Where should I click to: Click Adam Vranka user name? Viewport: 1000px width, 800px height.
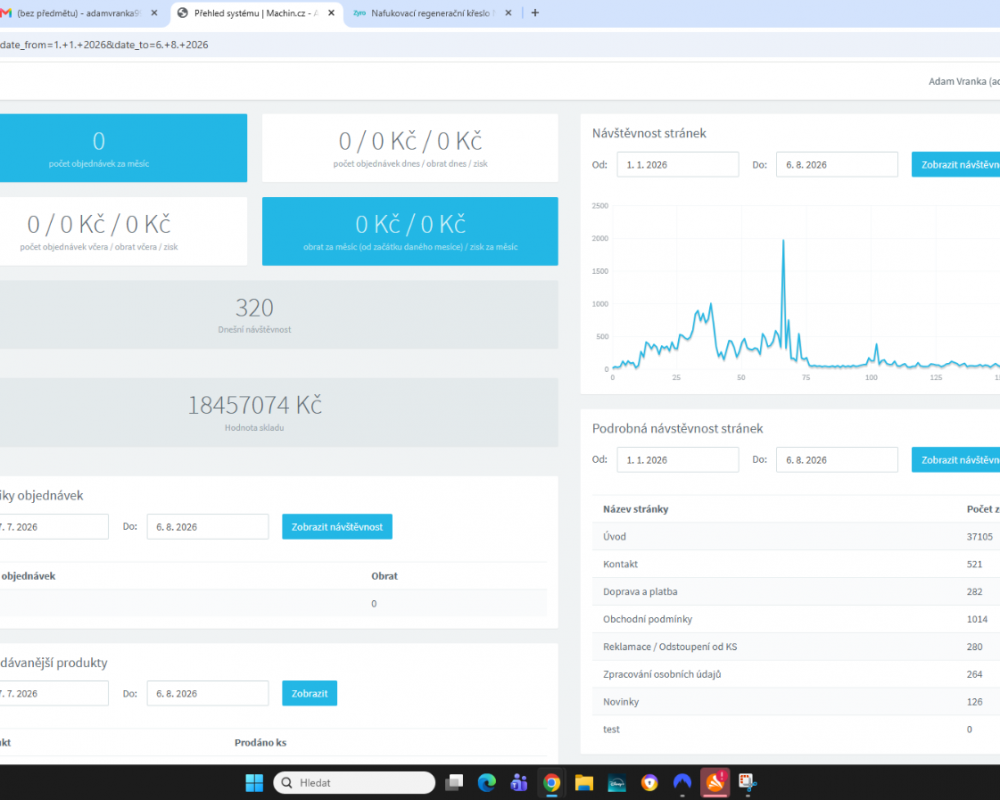(x=964, y=81)
